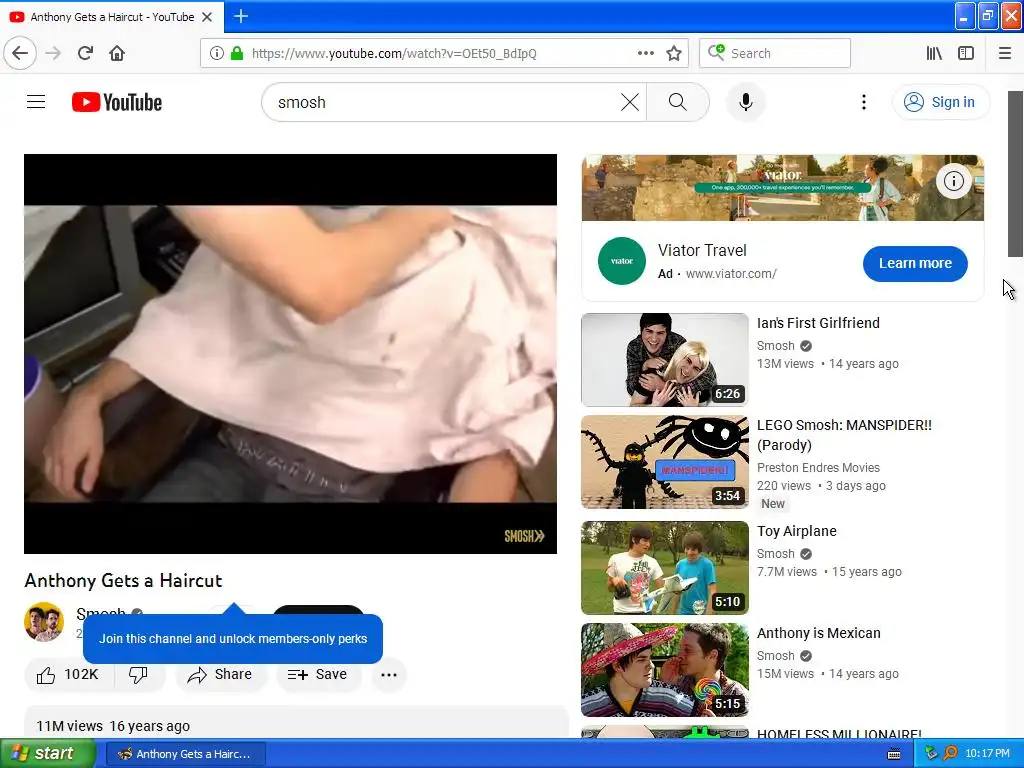Click the Viator ad banner image

coord(782,187)
